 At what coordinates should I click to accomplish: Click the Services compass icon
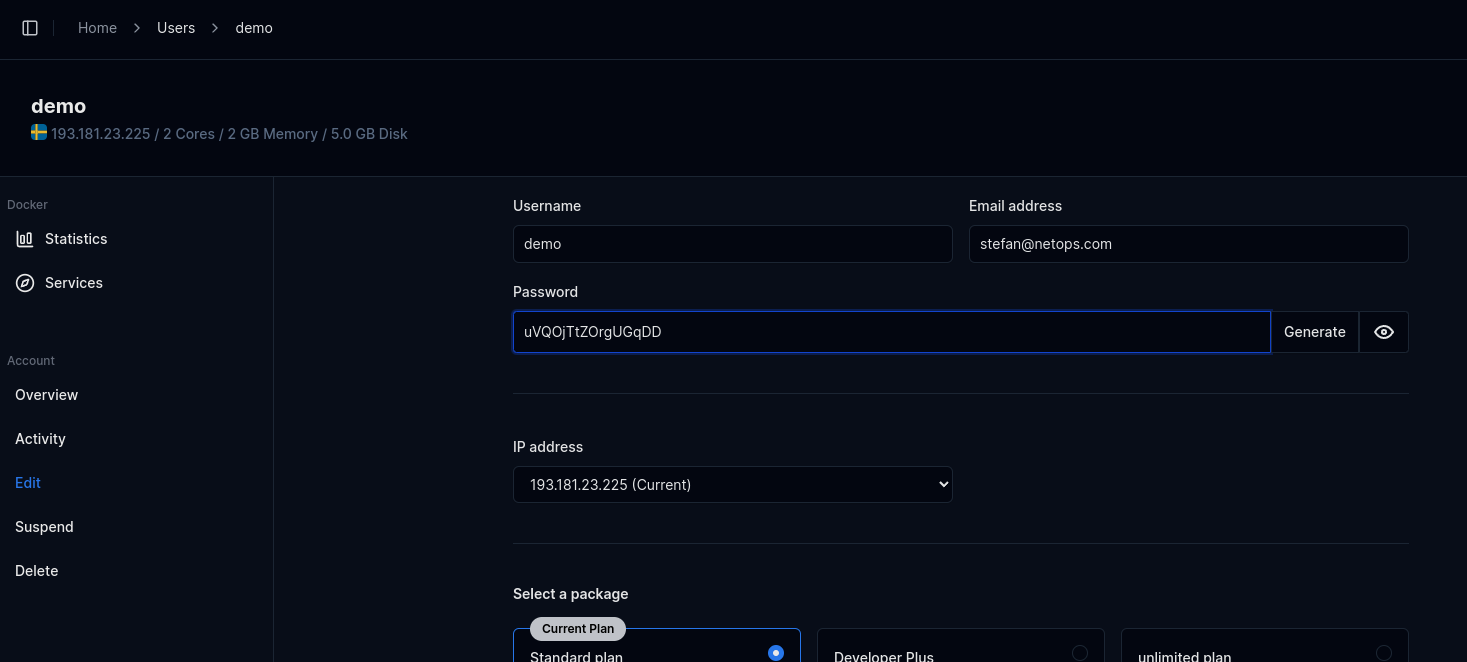coord(25,283)
